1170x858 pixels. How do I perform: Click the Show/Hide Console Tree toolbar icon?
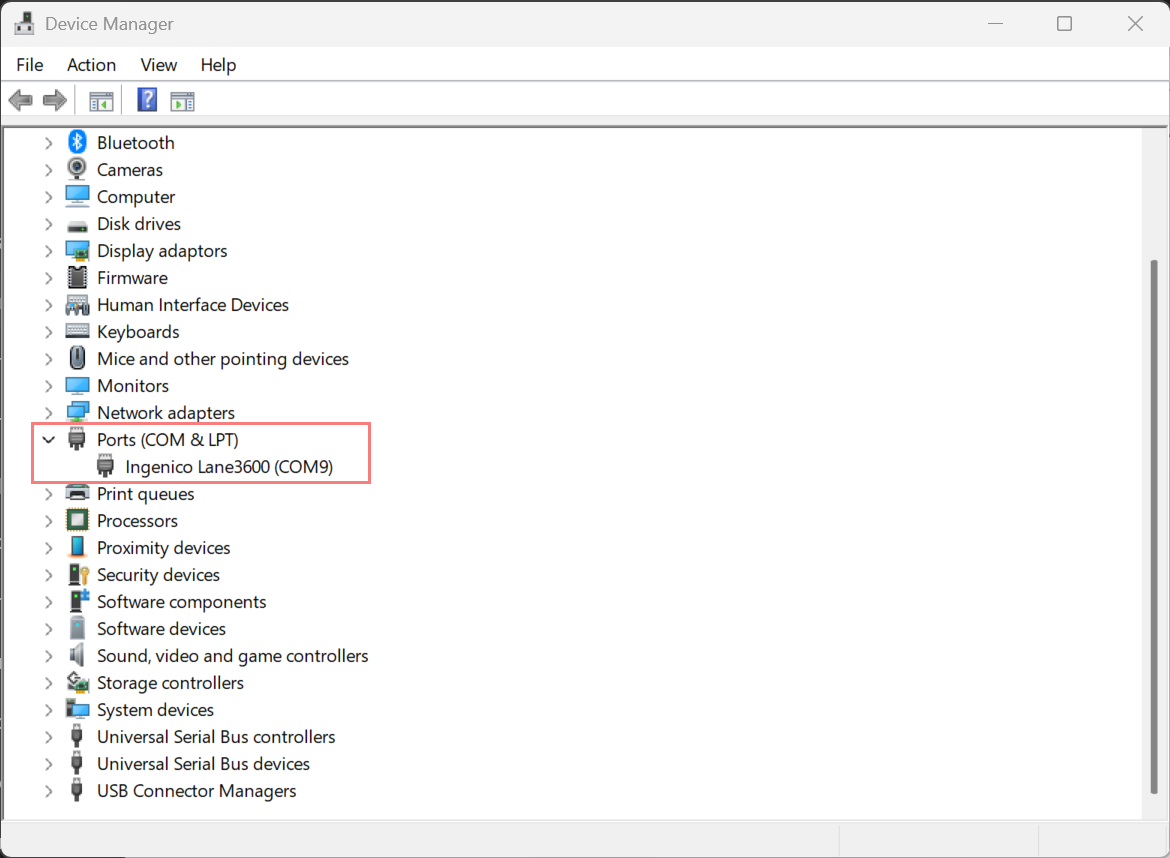point(101,100)
